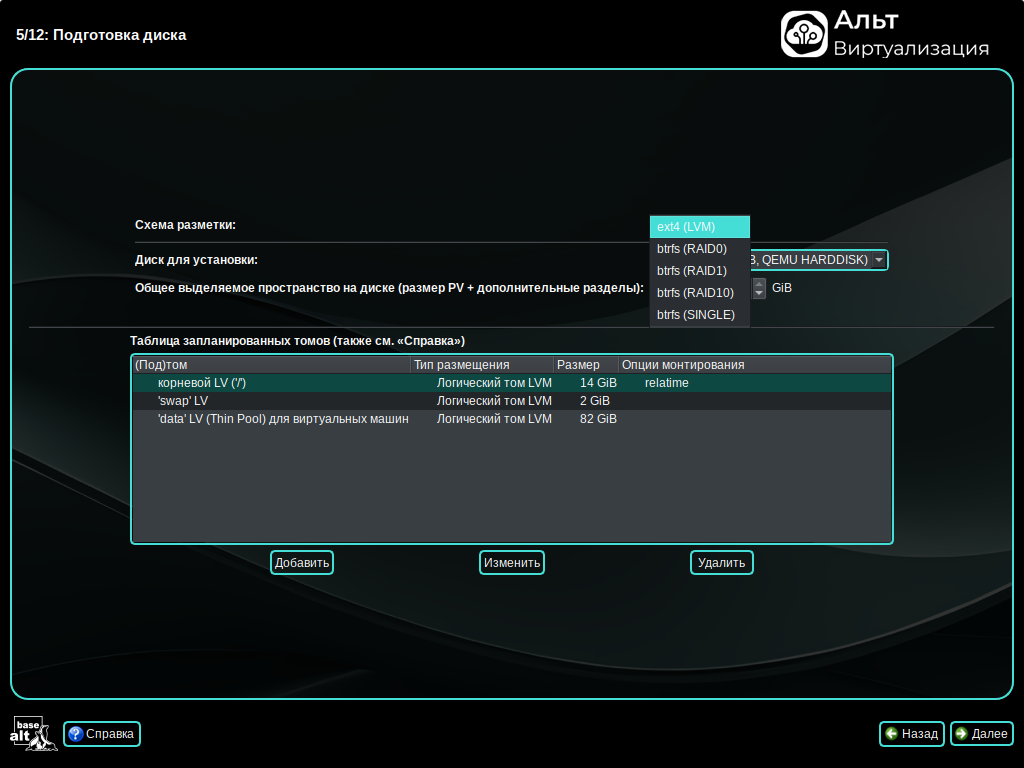Select ext4 (LVM) partitioning scheme
Screen dimensions: 1024x768
[699, 227]
